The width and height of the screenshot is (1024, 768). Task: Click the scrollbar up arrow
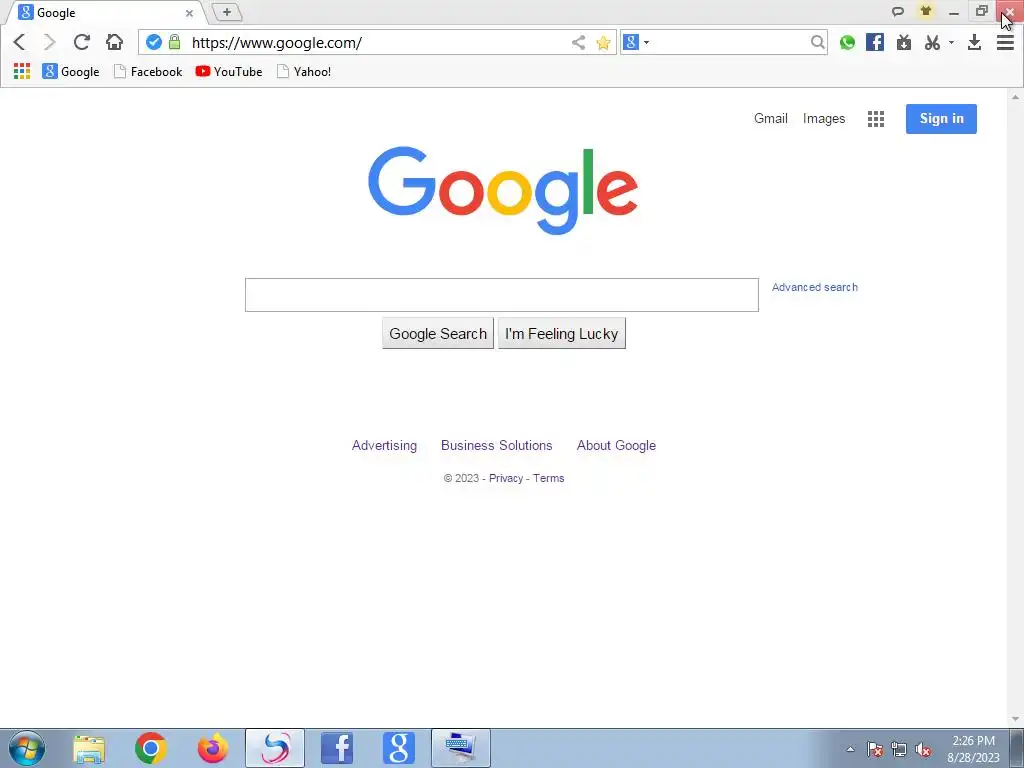tap(1015, 97)
